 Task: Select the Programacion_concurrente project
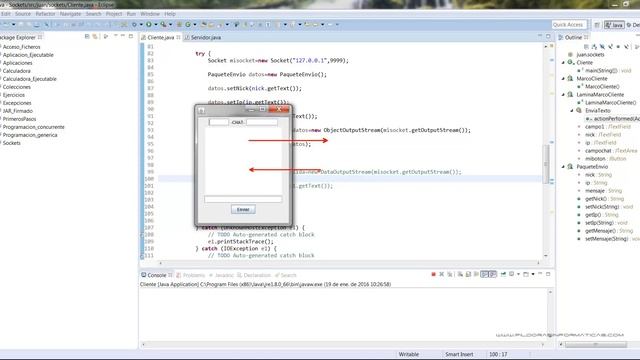pos(33,127)
